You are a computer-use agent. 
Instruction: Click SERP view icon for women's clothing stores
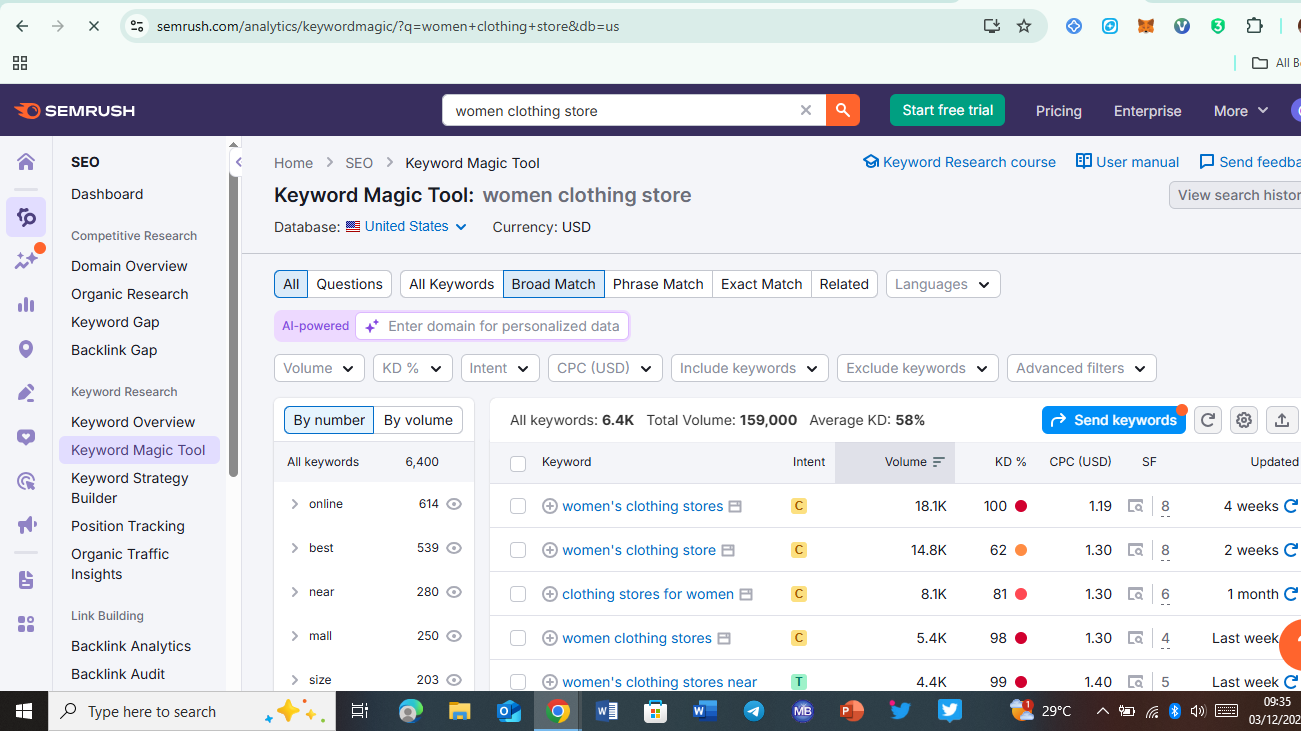pyautogui.click(x=1135, y=506)
